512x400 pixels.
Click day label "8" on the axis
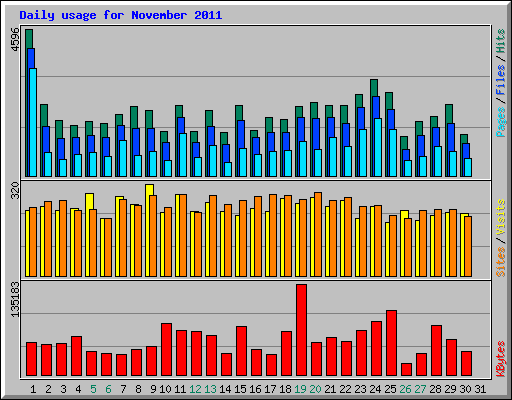coord(138,389)
